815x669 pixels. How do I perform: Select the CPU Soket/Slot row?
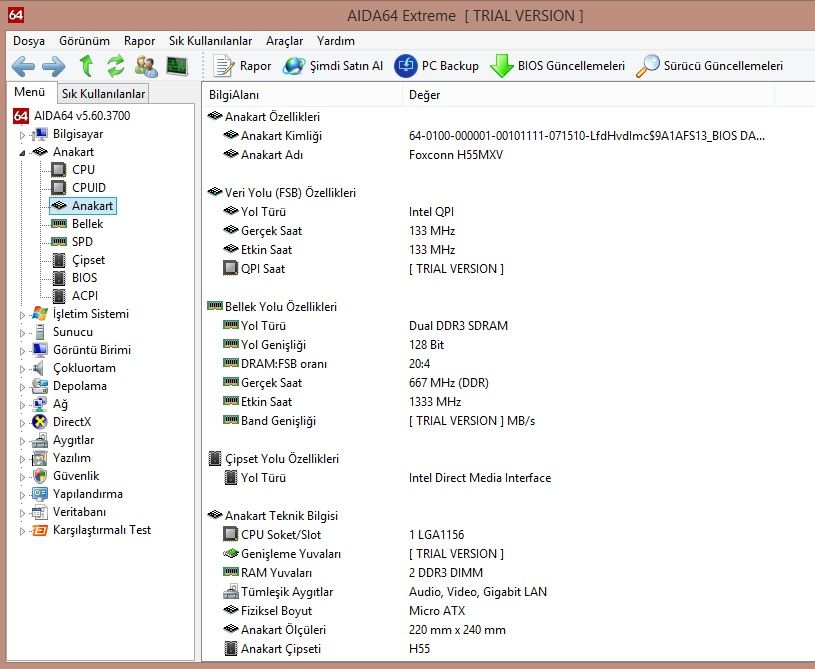(508, 534)
